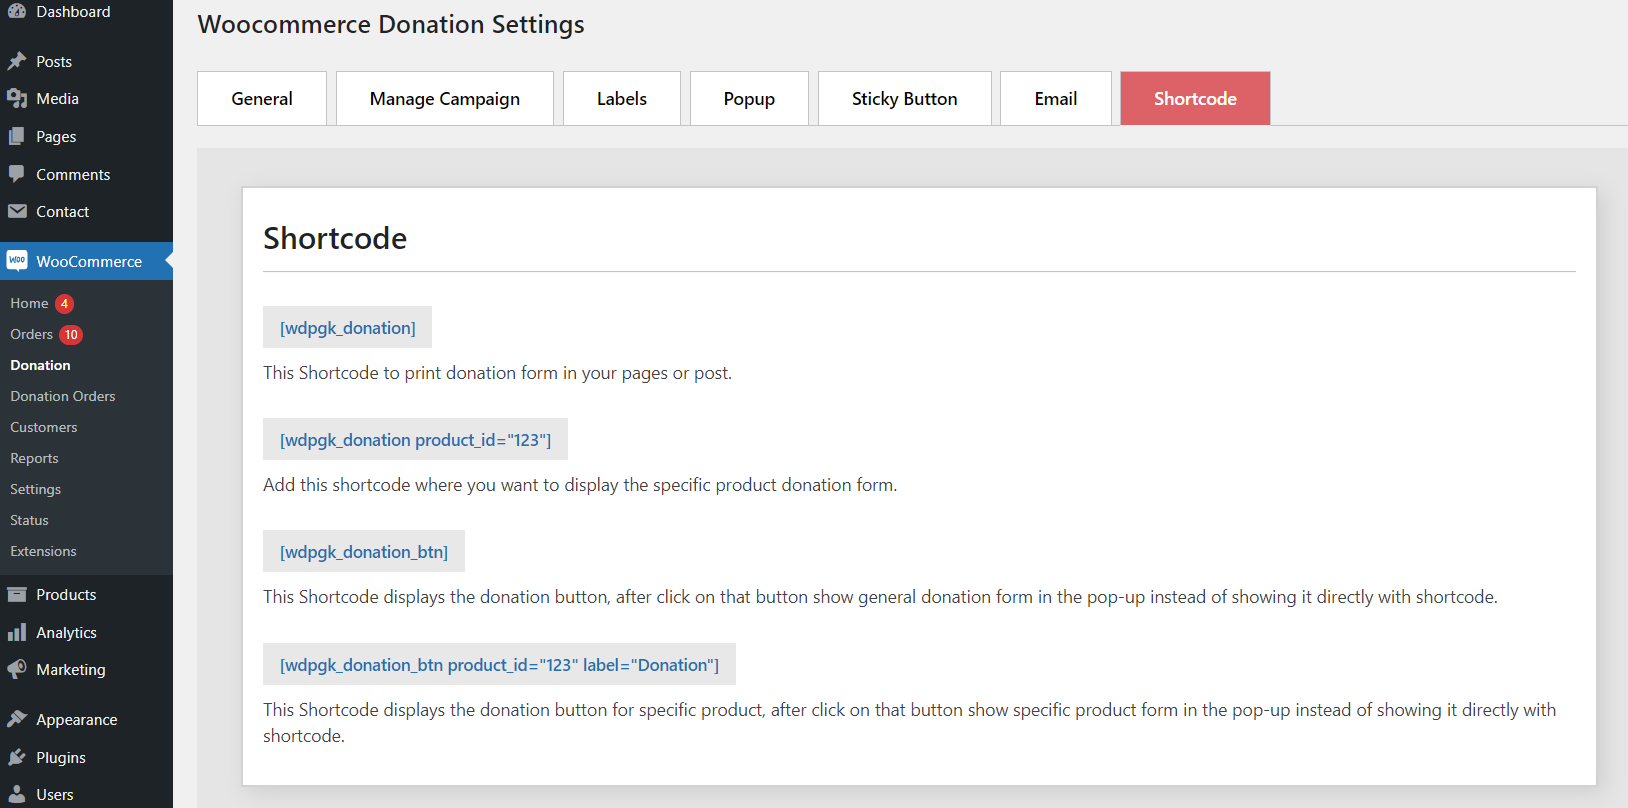Image resolution: width=1628 pixels, height=808 pixels.
Task: Click the Orders count badge 10
Action: (x=71, y=334)
